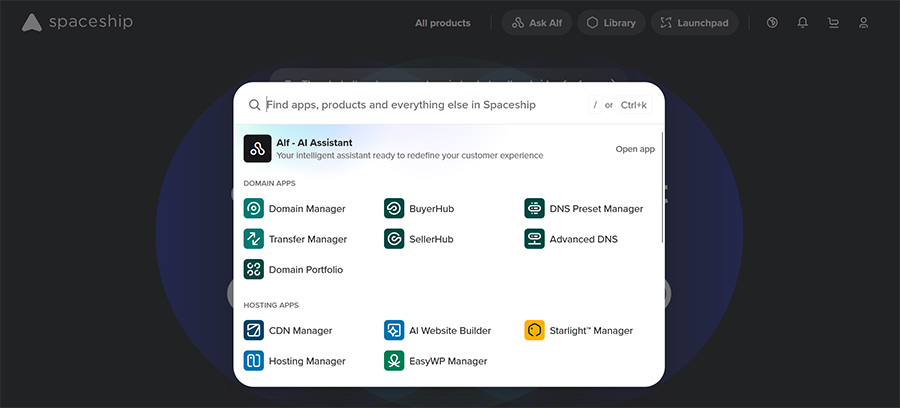Open Transfer Manager label

click(x=308, y=239)
